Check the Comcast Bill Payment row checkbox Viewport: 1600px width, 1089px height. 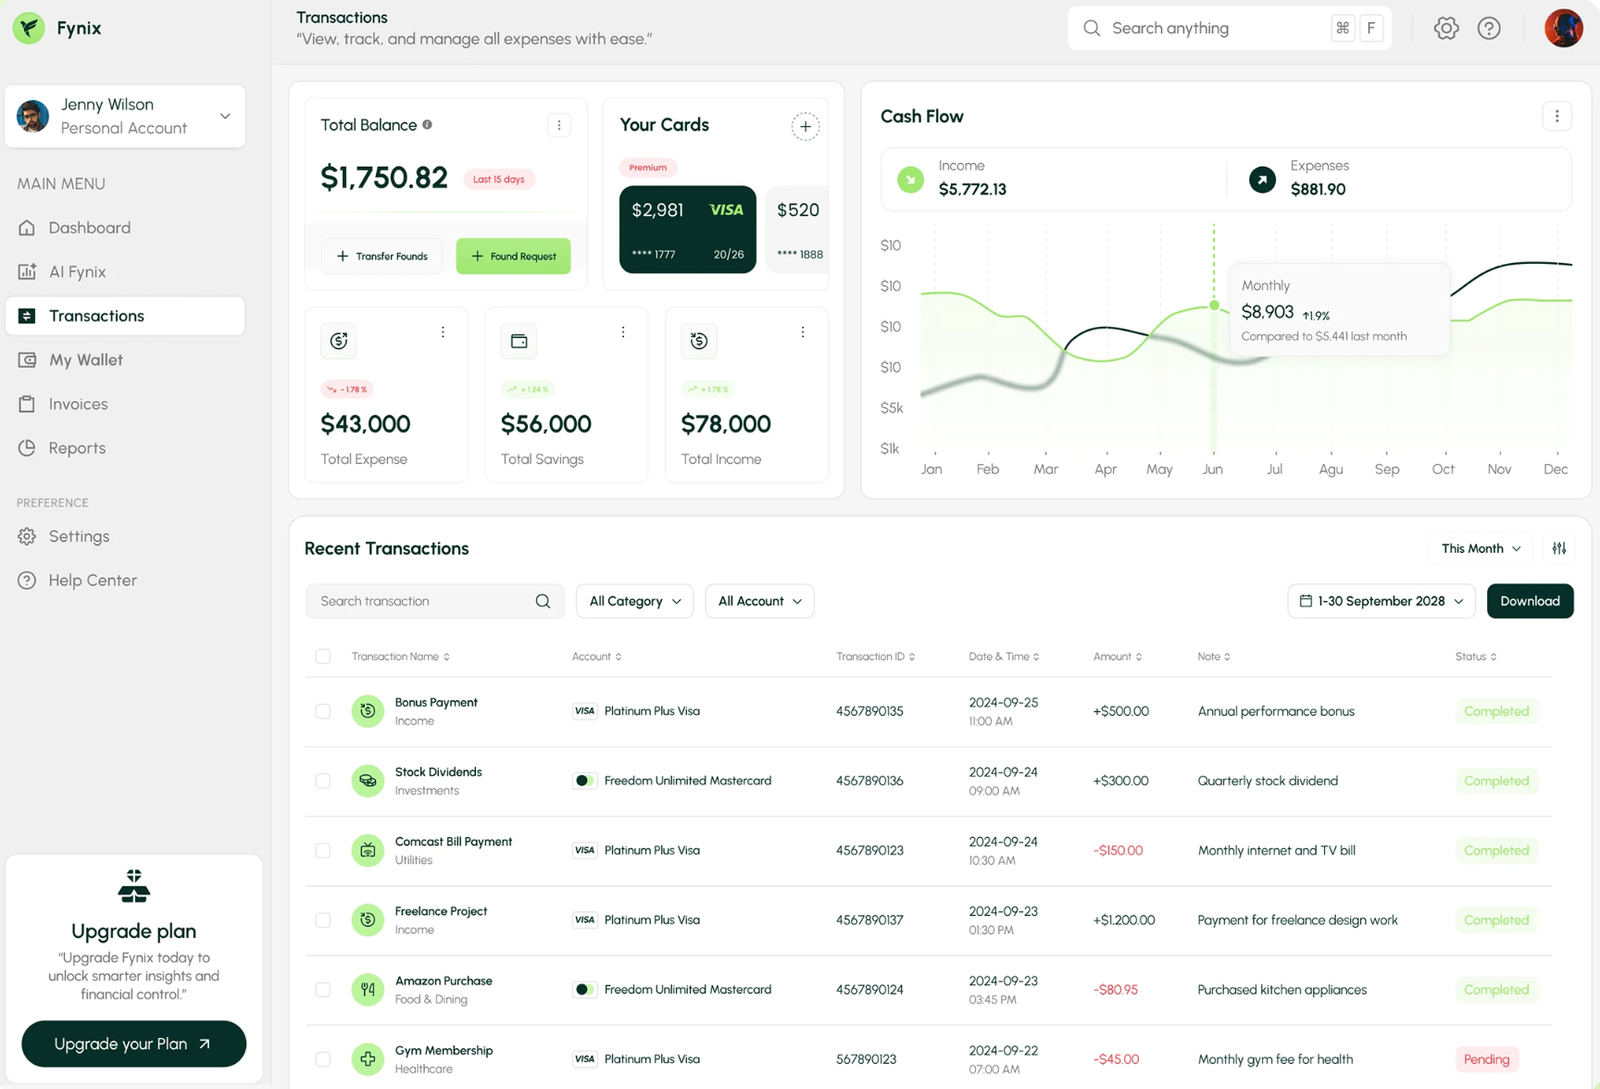tap(323, 850)
